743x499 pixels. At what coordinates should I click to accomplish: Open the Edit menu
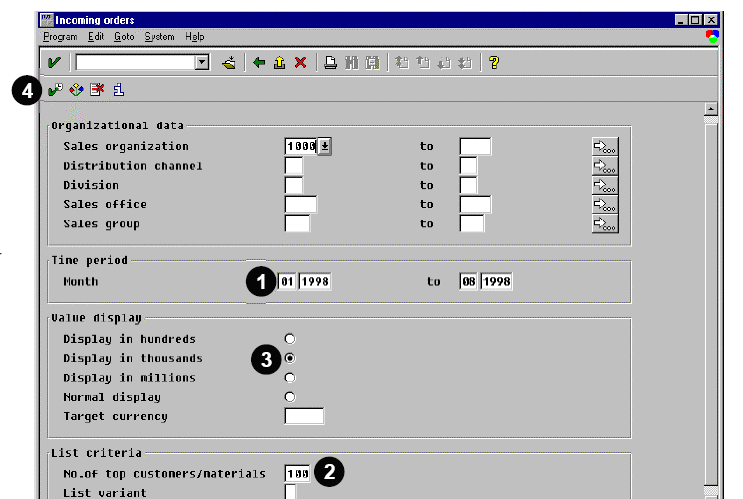tap(96, 36)
